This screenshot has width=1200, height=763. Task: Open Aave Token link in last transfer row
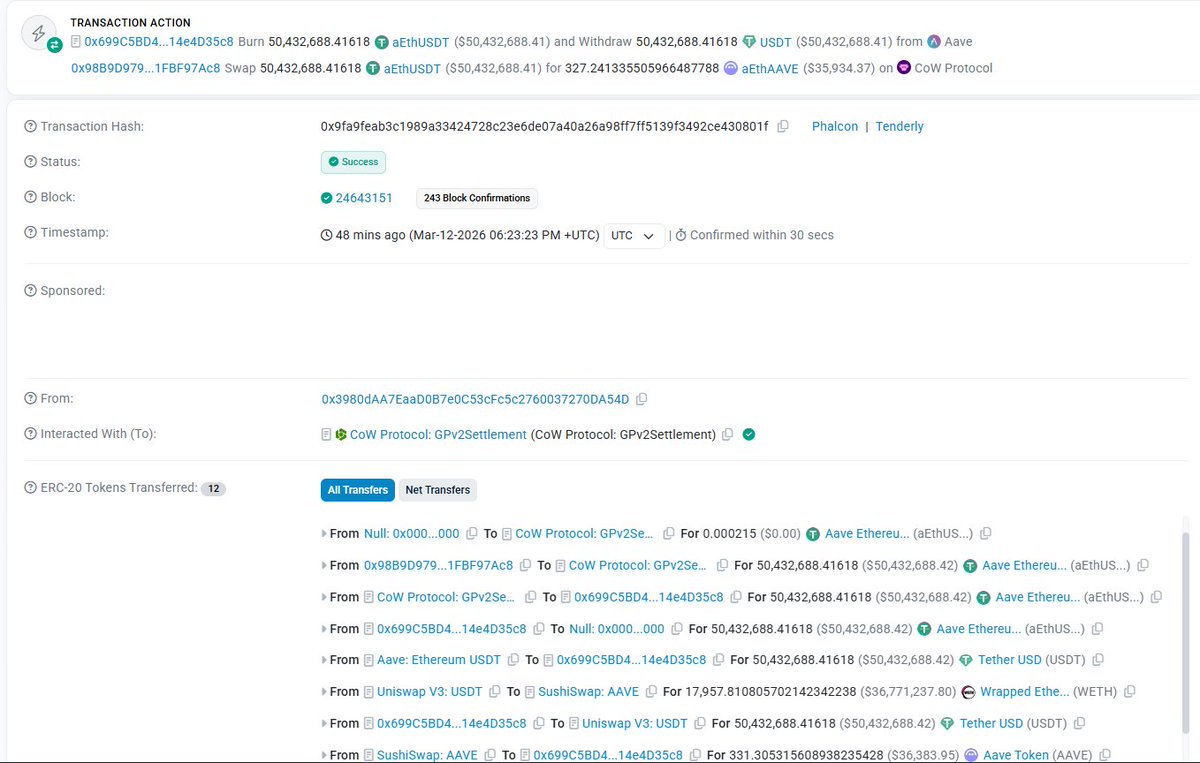click(x=1018, y=755)
